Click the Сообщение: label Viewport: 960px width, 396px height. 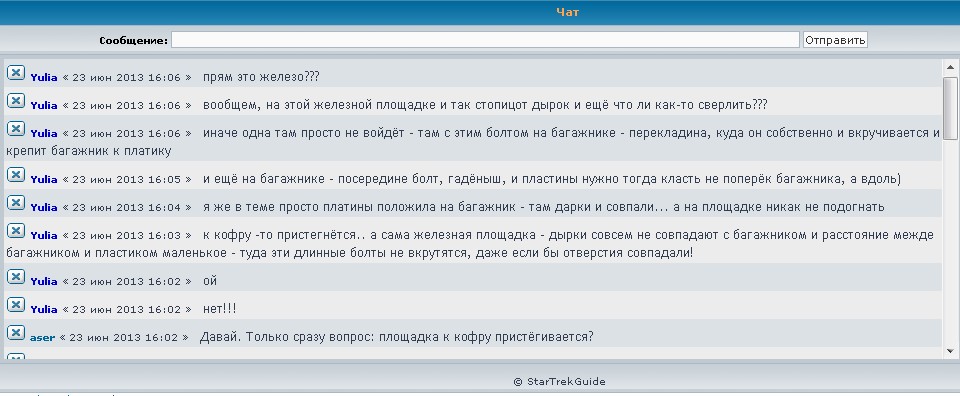[133, 41]
